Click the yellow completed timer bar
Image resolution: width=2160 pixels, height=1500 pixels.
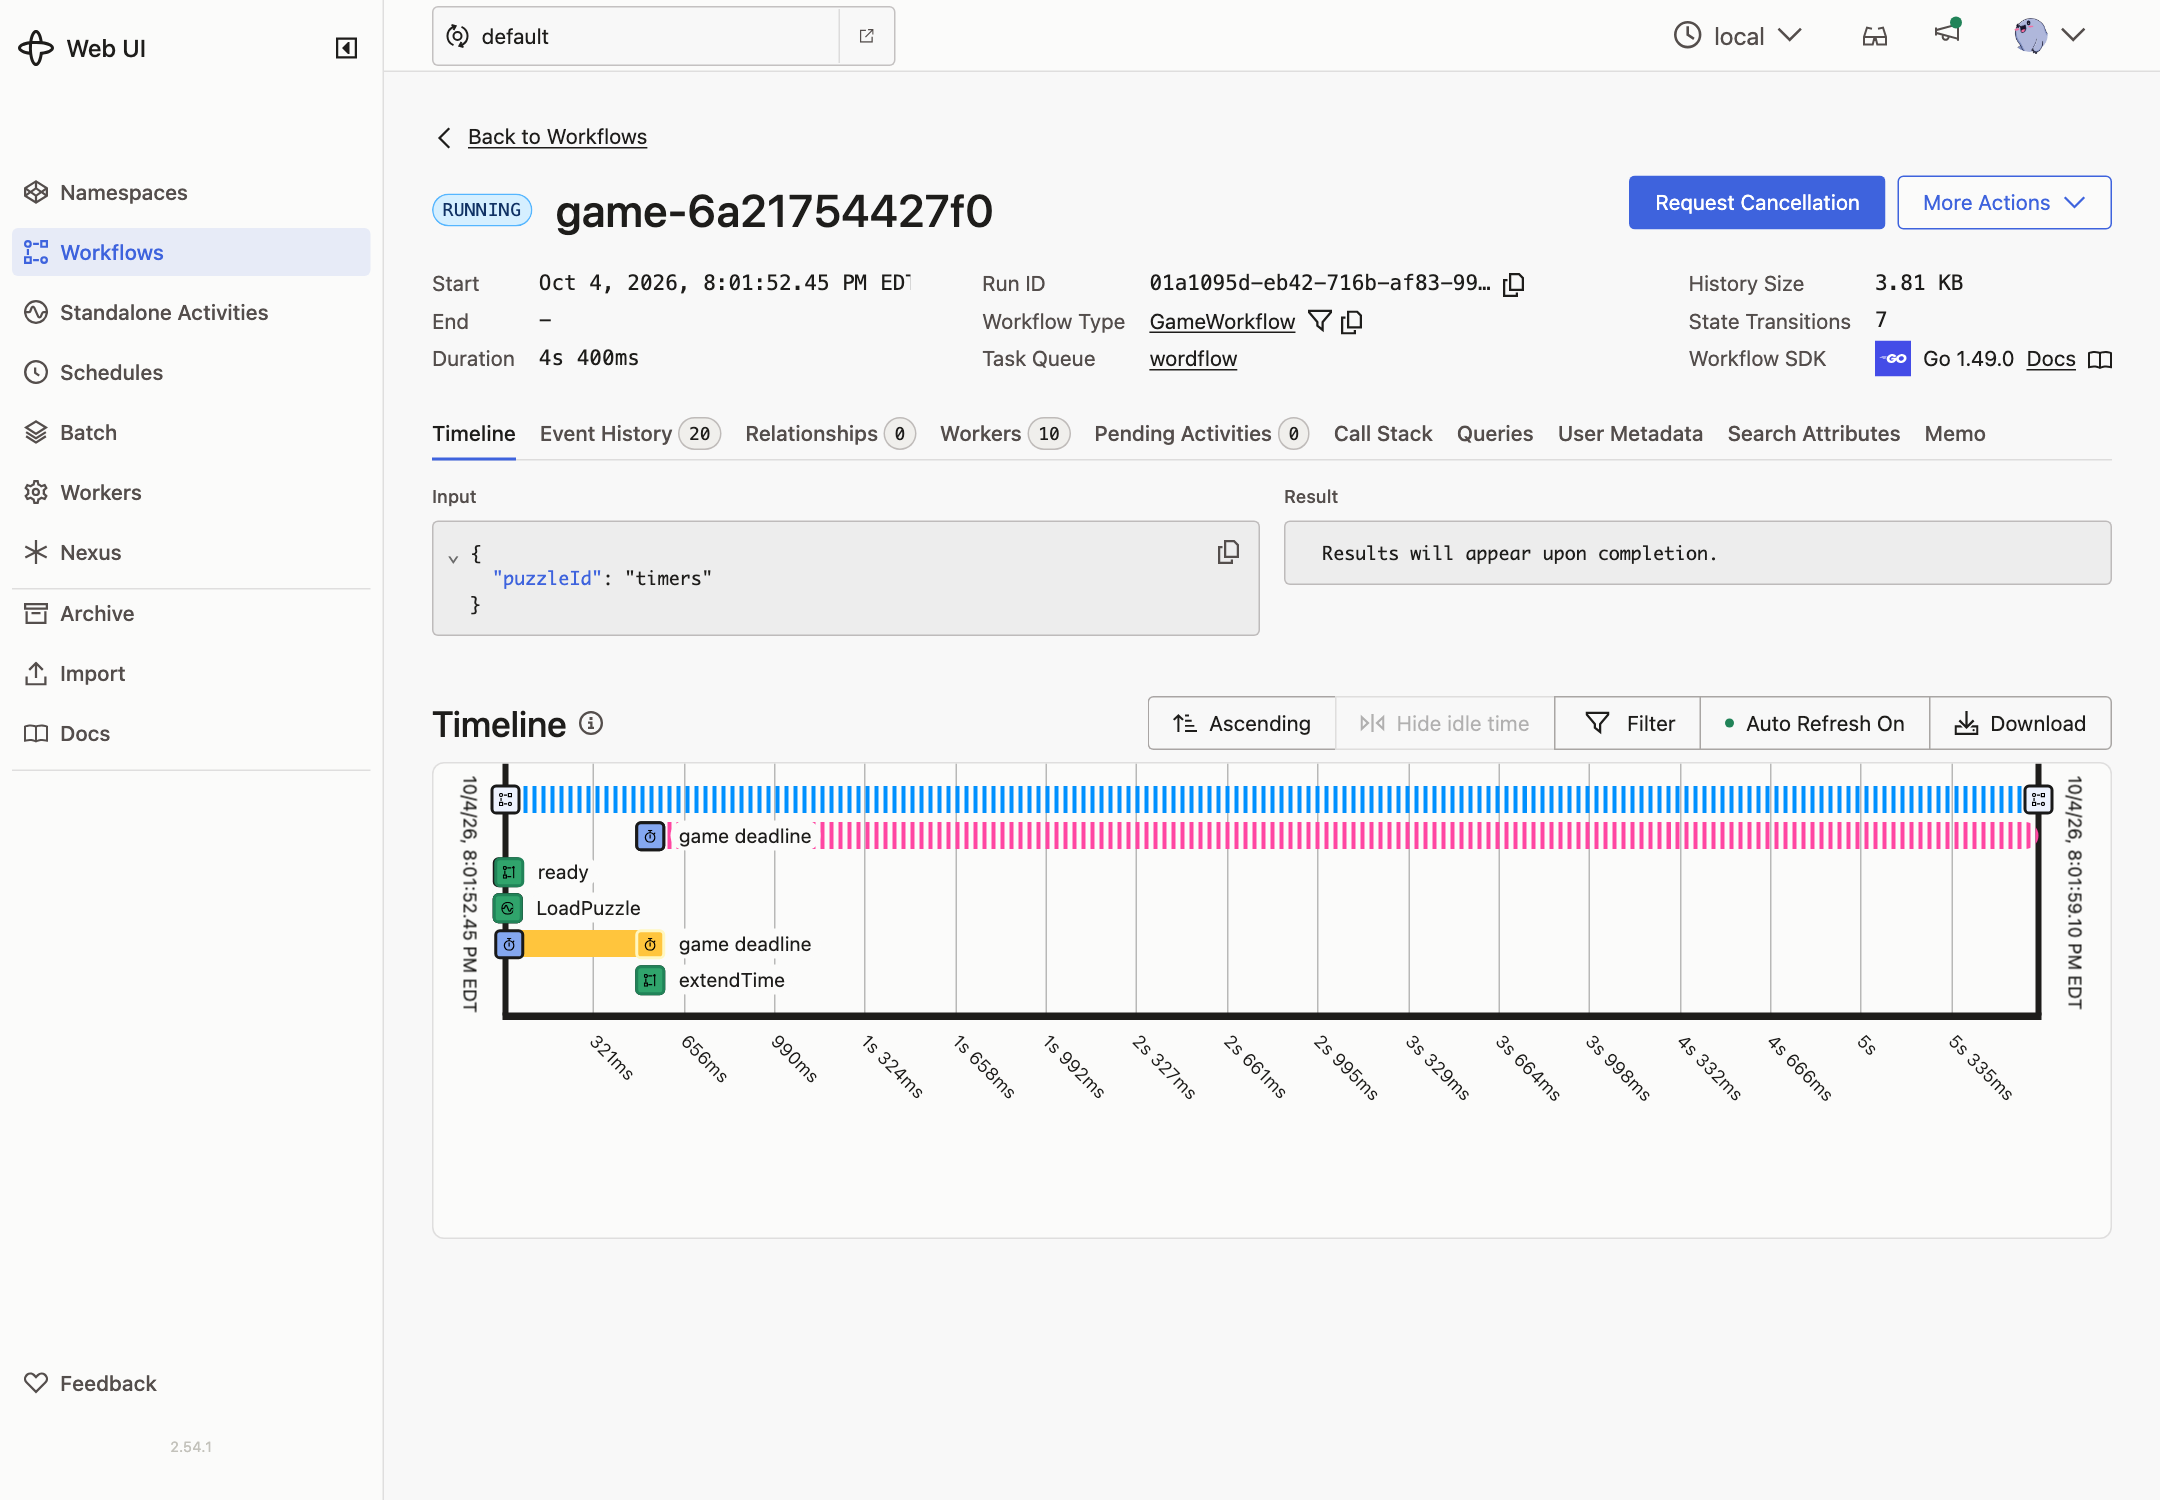coord(580,944)
